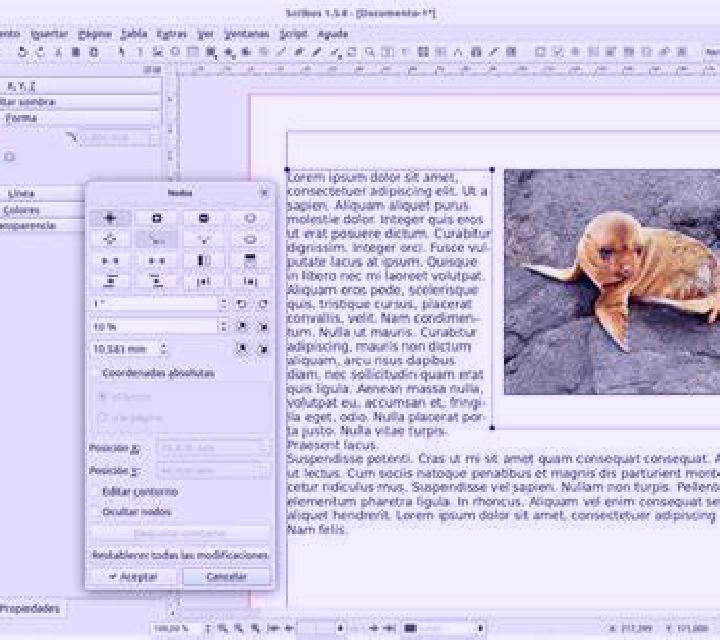This screenshot has height=640, width=720.
Task: Click the zoom-in magnifier in the status bar
Action: pyautogui.click(x=255, y=628)
